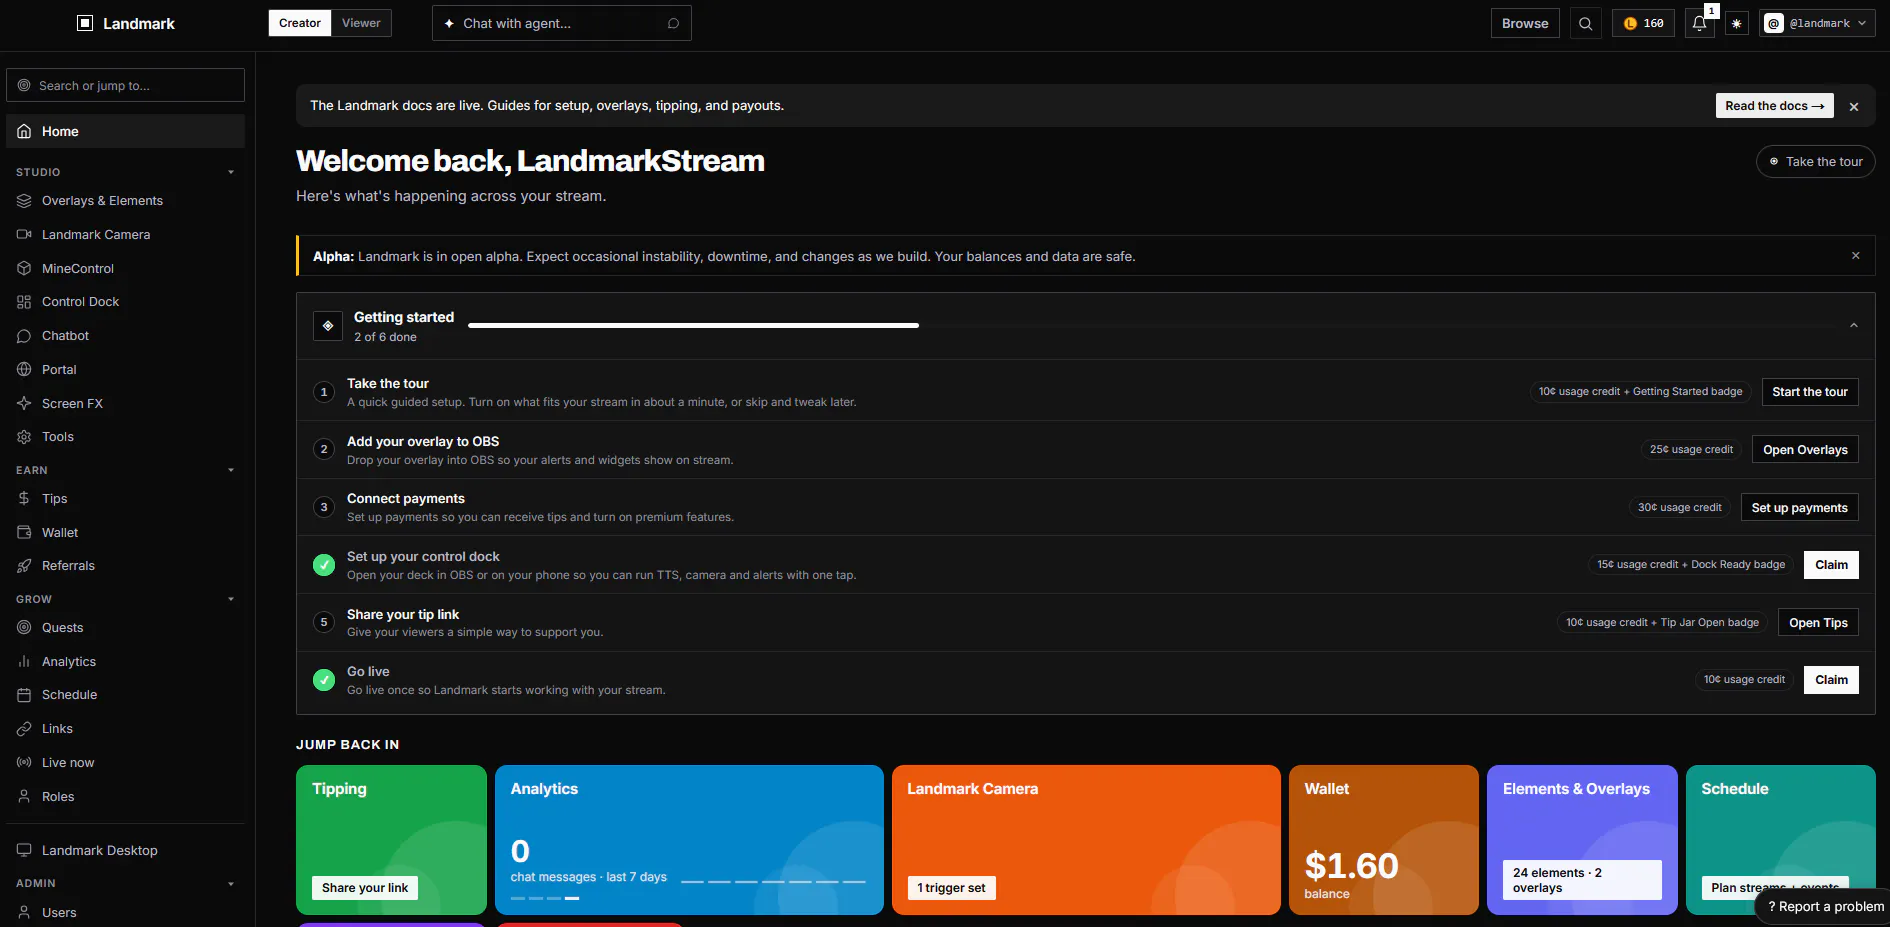This screenshot has height=927, width=1890.
Task: Open the notifications bell icon
Action: click(1699, 23)
